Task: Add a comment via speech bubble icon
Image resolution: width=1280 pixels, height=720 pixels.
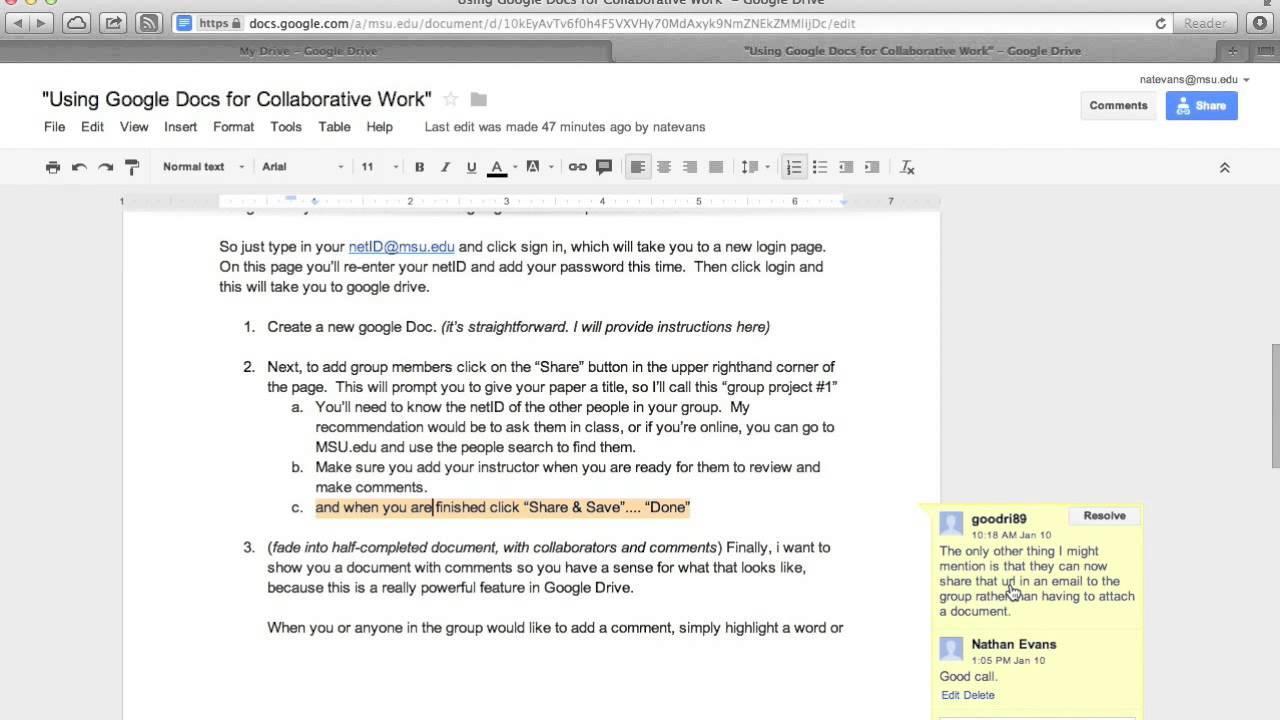Action: click(604, 167)
